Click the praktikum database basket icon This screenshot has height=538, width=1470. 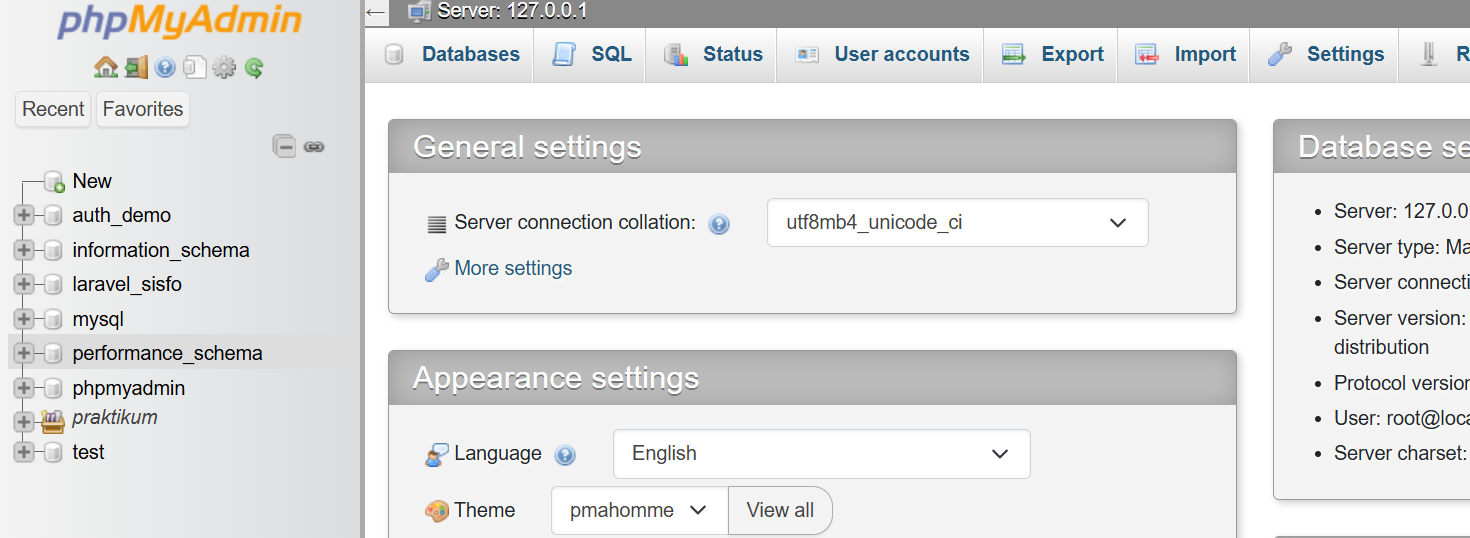(x=53, y=421)
